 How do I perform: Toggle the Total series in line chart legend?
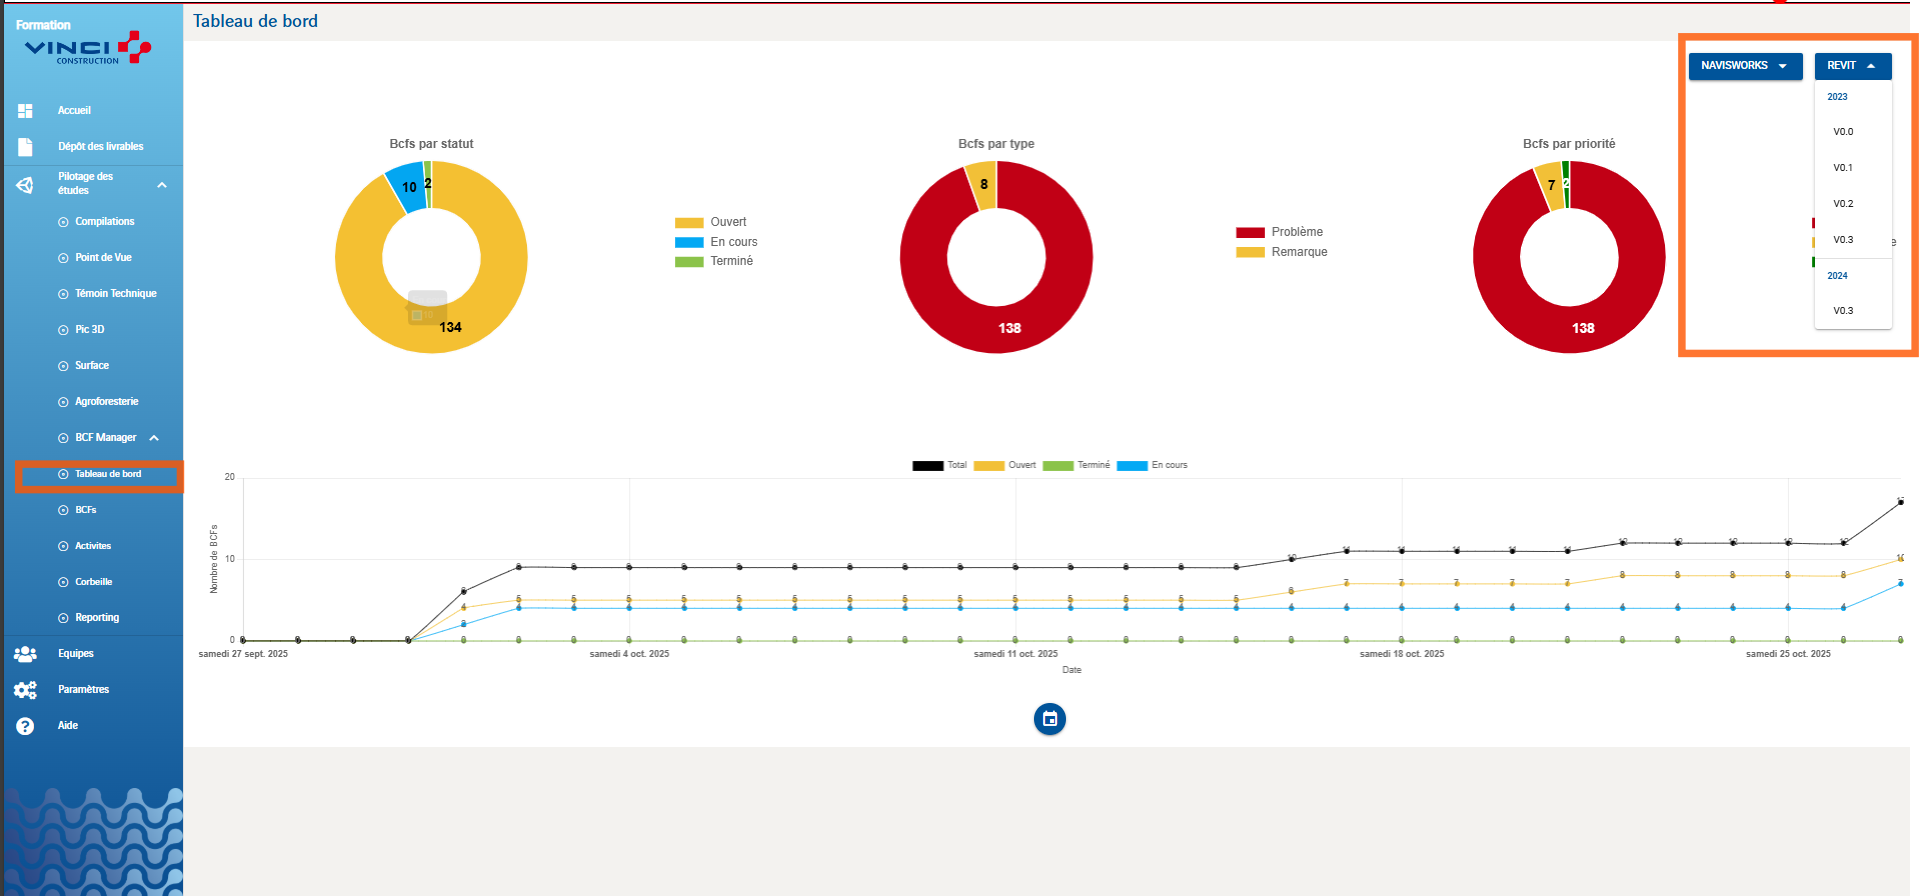939,465
